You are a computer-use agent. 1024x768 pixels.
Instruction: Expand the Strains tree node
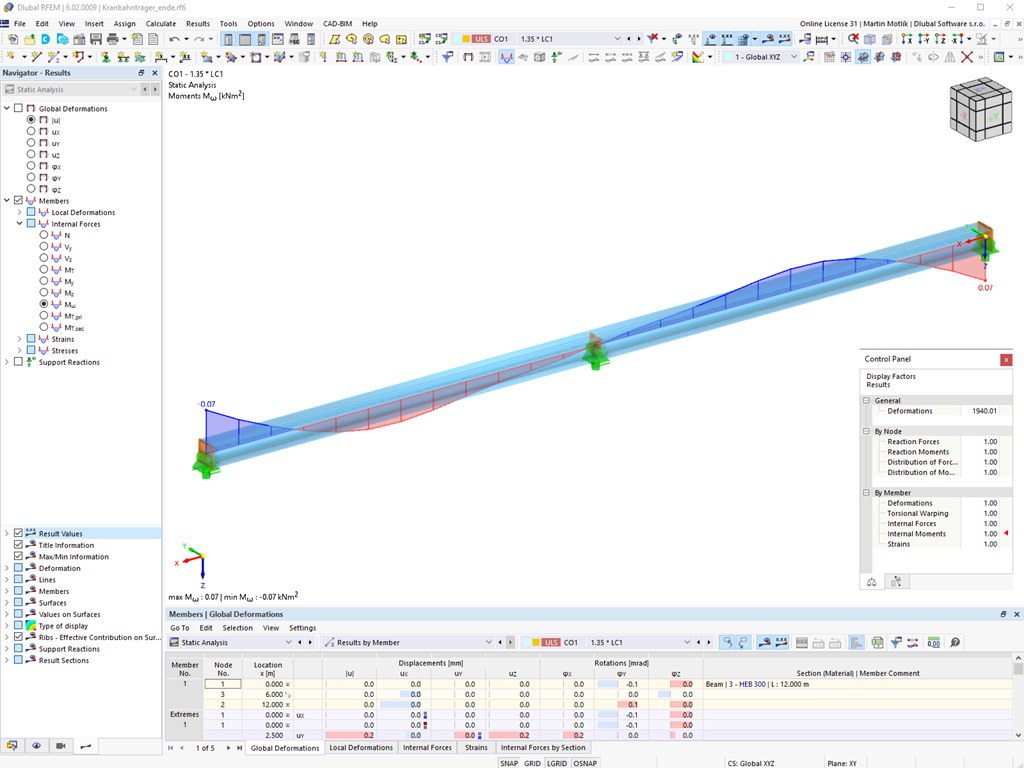click(20, 339)
